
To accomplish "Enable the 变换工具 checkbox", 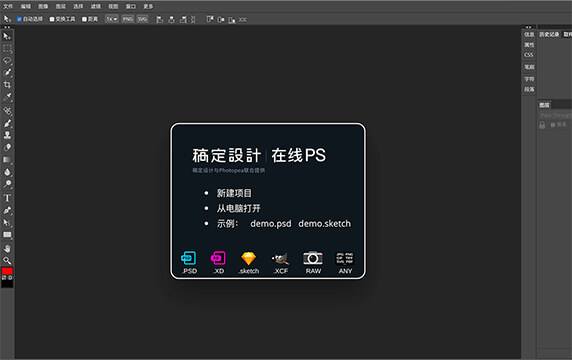I will 52,19.
